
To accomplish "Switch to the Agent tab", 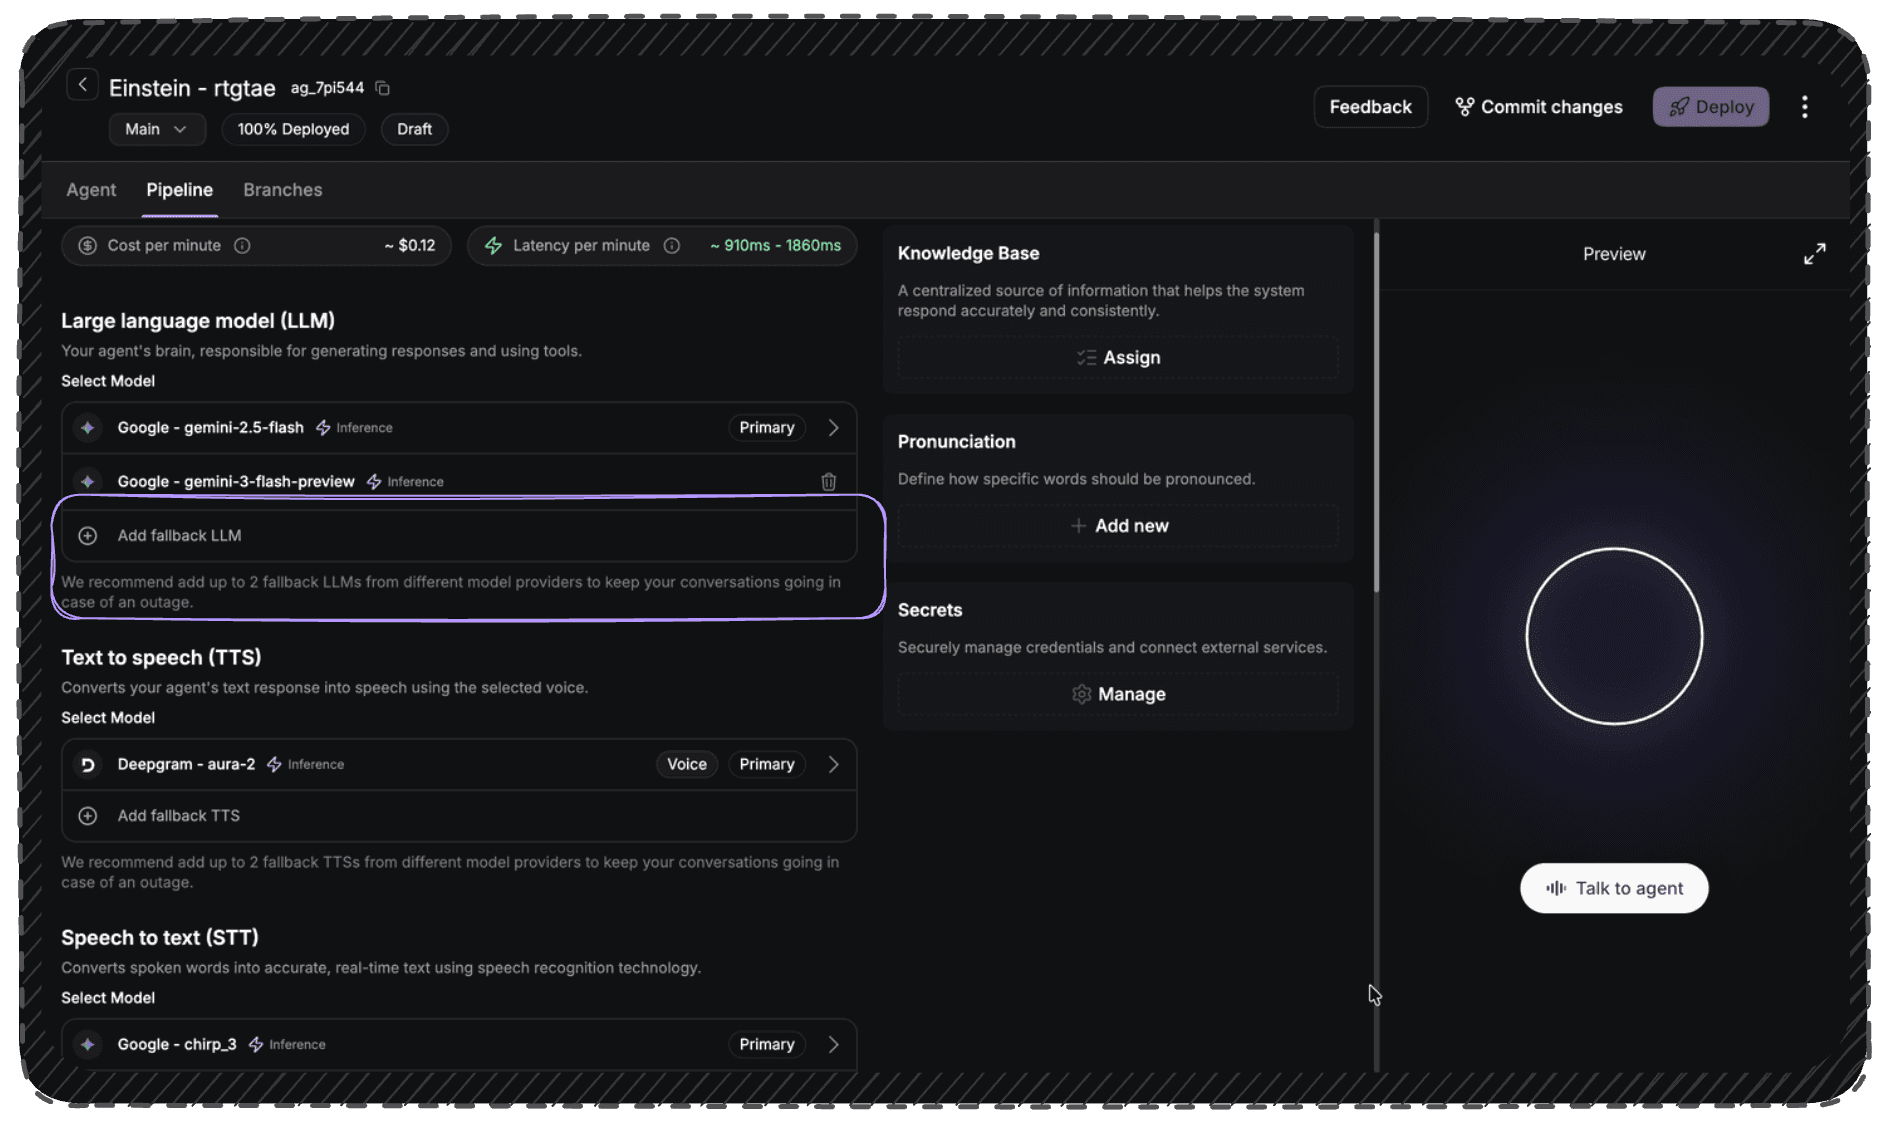I will click(x=91, y=190).
